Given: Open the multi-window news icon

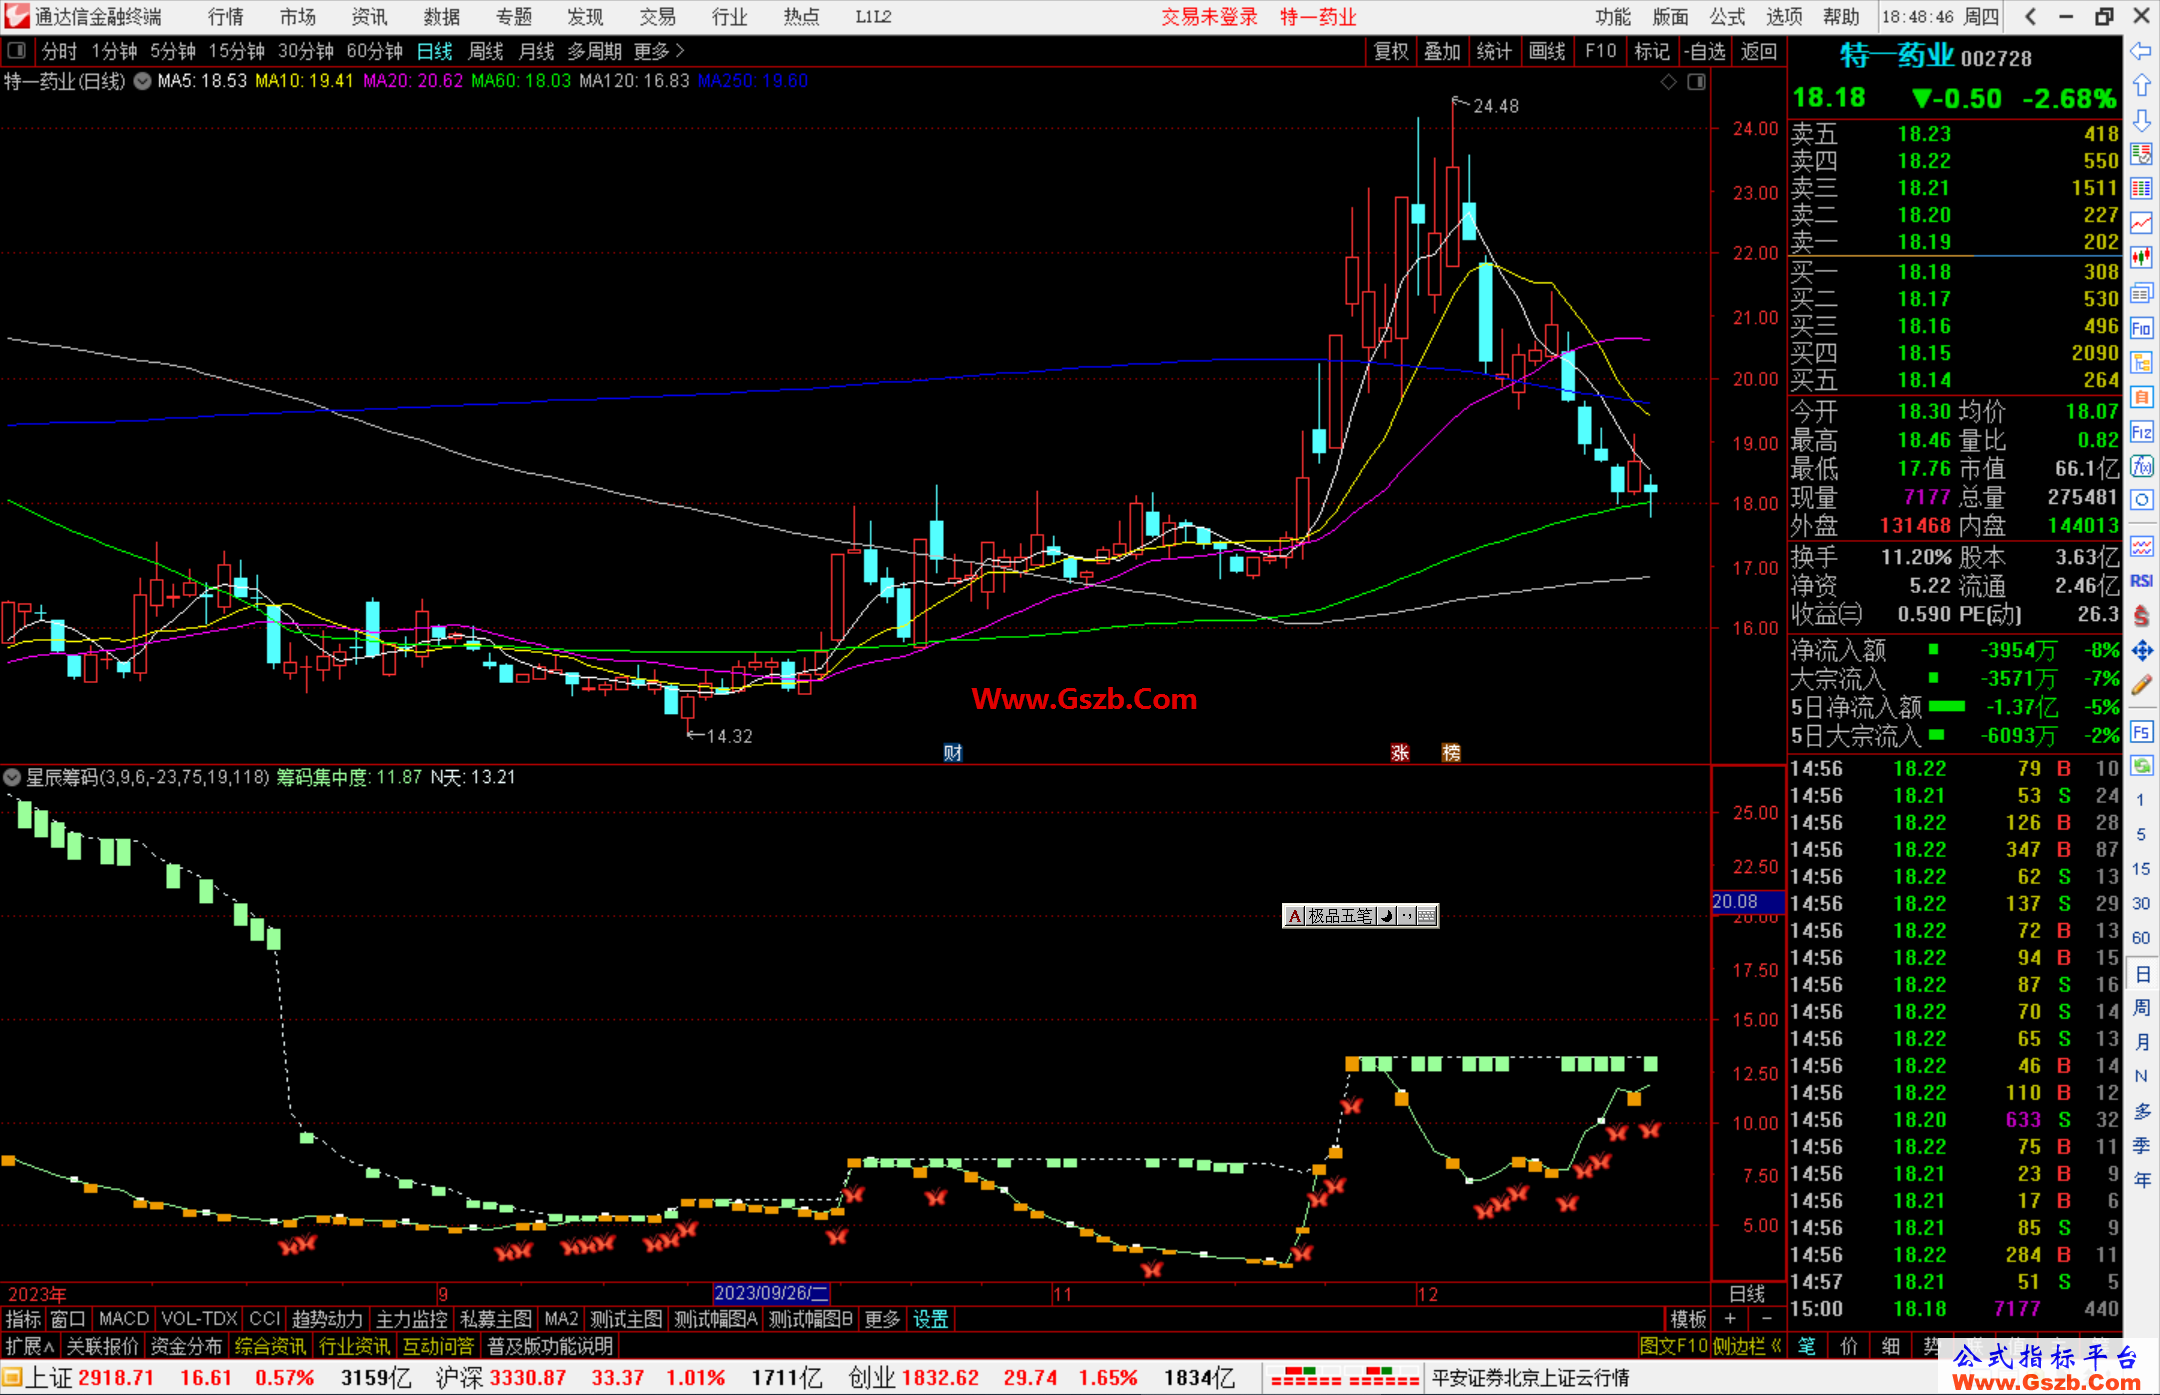Looking at the screenshot, I should [2141, 293].
